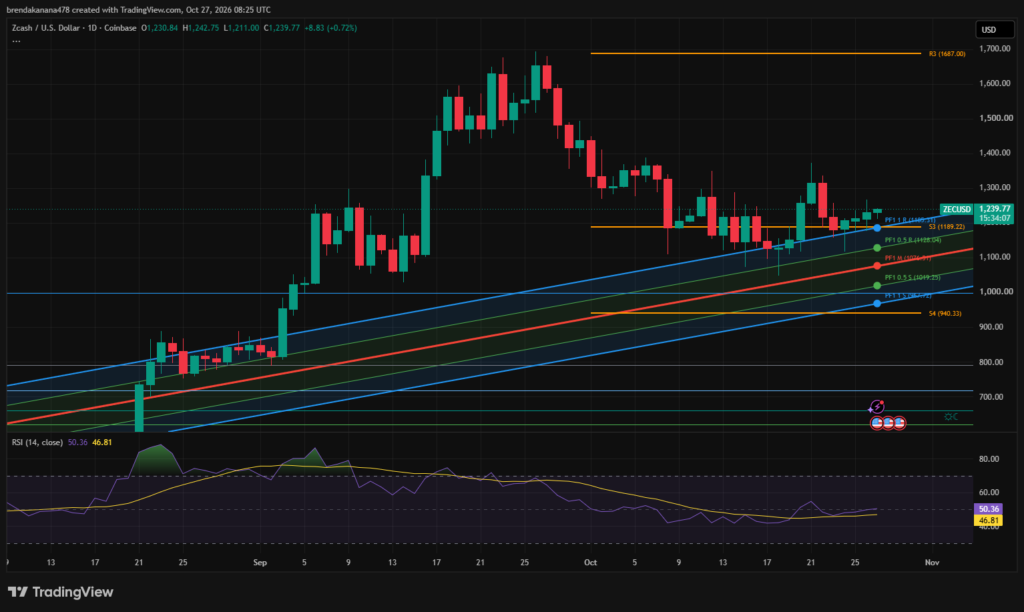The image size is (1024, 612).
Task: Click the high price value H1,242.75
Action: click(201, 28)
